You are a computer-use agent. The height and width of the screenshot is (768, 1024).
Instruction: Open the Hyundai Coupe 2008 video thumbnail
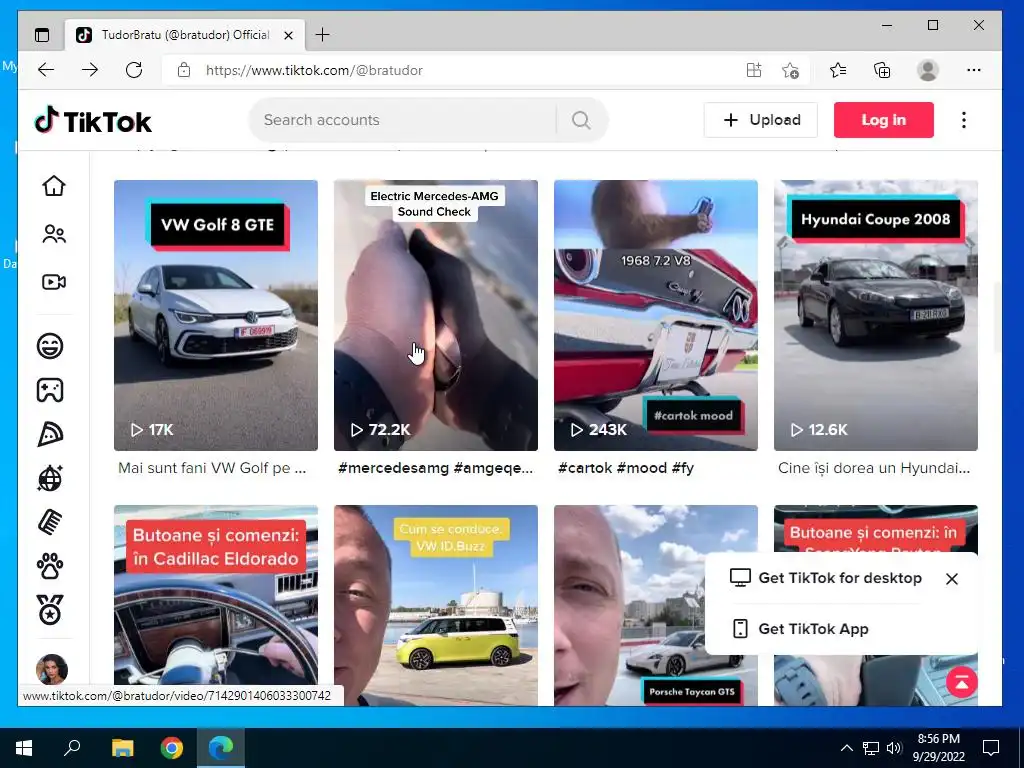[876, 315]
